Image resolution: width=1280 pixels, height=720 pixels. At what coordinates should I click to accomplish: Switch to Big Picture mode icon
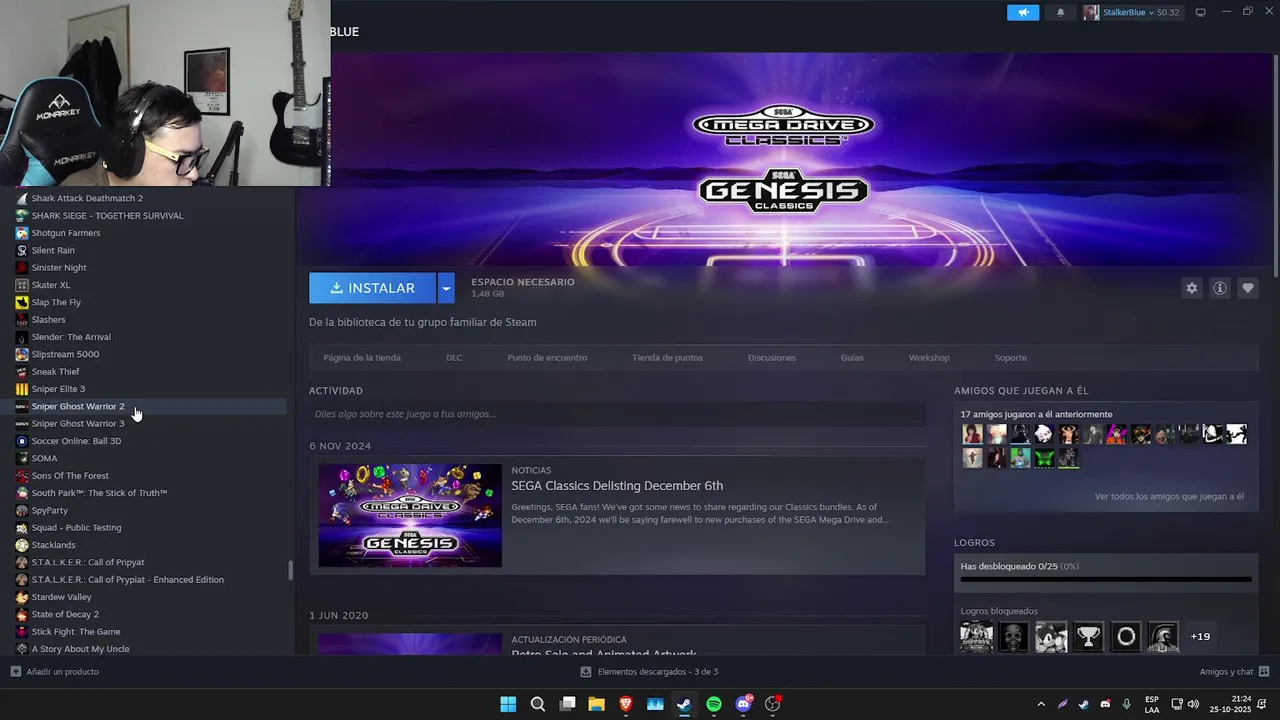coord(1200,12)
